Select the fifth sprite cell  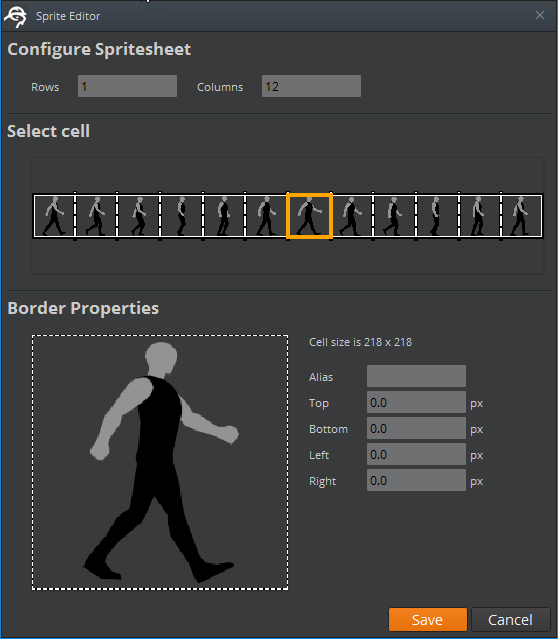[x=224, y=216]
